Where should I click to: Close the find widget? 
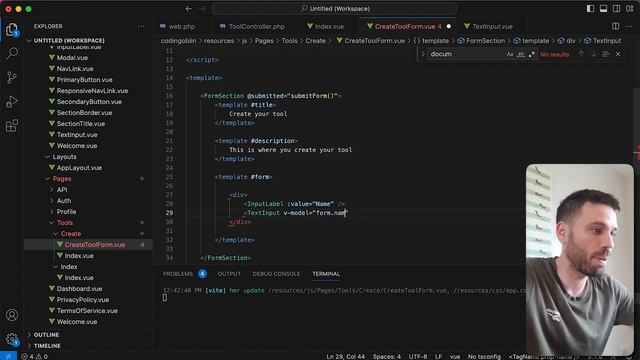click(x=618, y=54)
